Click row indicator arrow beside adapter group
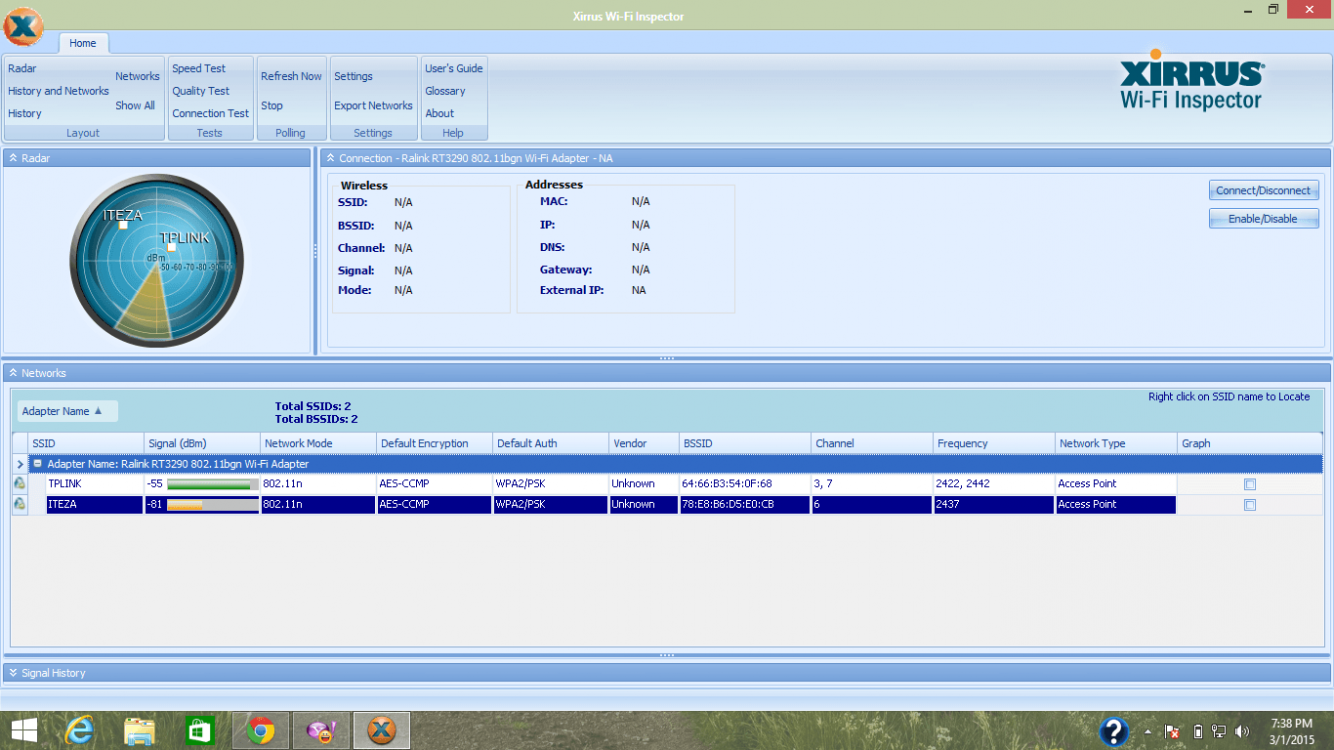 20,464
